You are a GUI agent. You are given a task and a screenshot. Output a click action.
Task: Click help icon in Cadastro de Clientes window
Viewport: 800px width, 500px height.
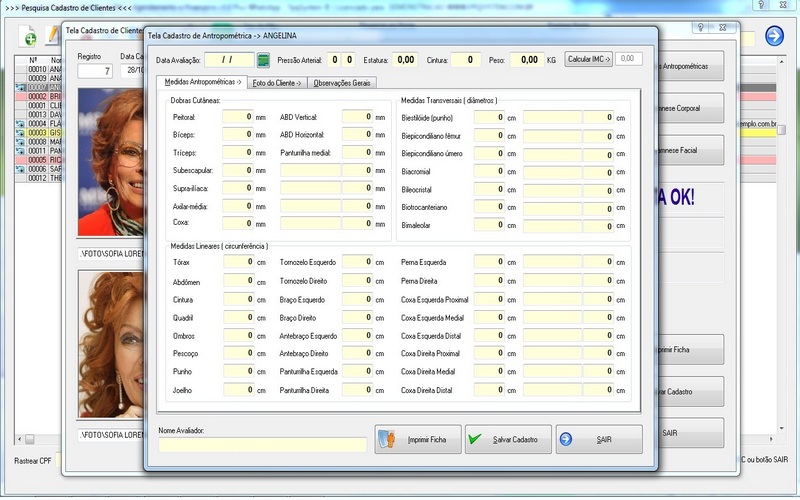(x=700, y=28)
